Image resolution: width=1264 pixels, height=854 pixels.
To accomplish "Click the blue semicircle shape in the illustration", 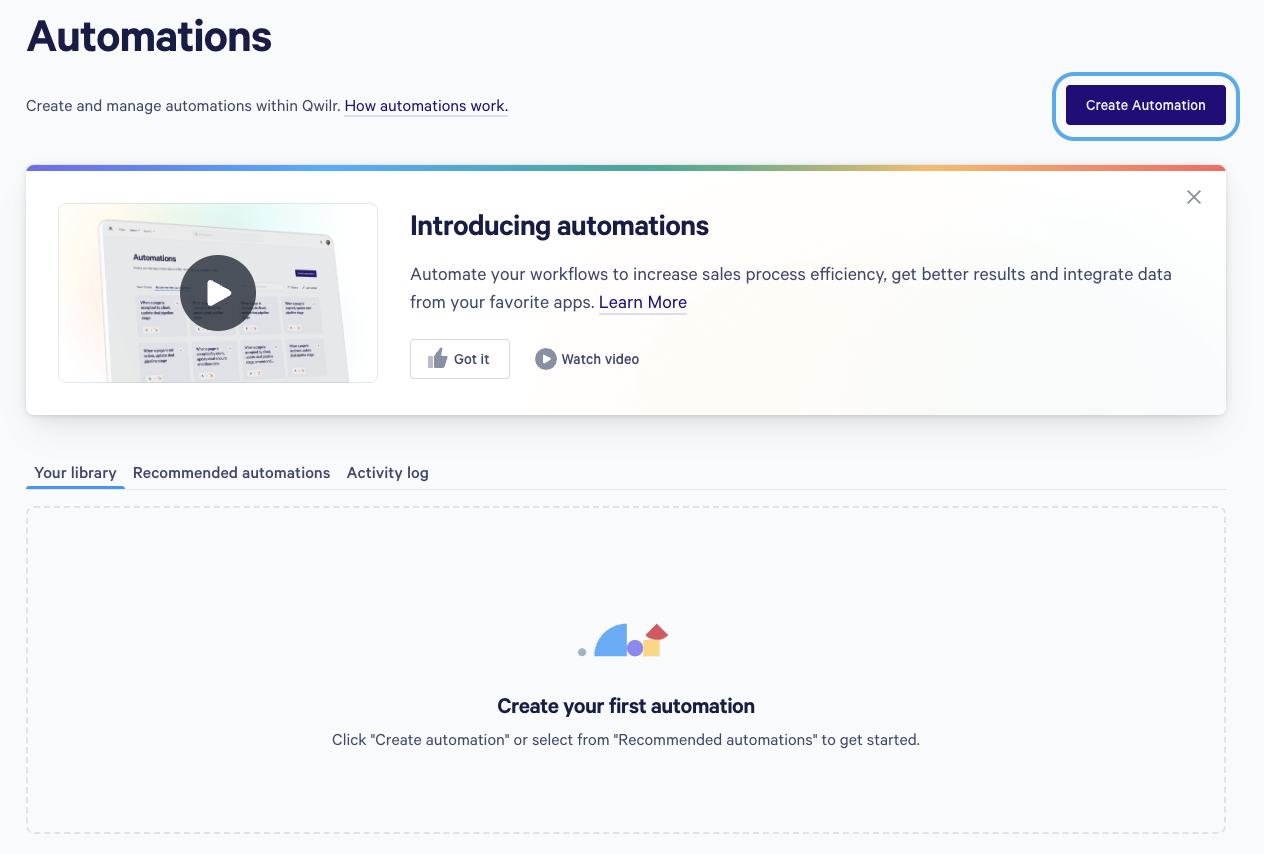I will coord(611,641).
